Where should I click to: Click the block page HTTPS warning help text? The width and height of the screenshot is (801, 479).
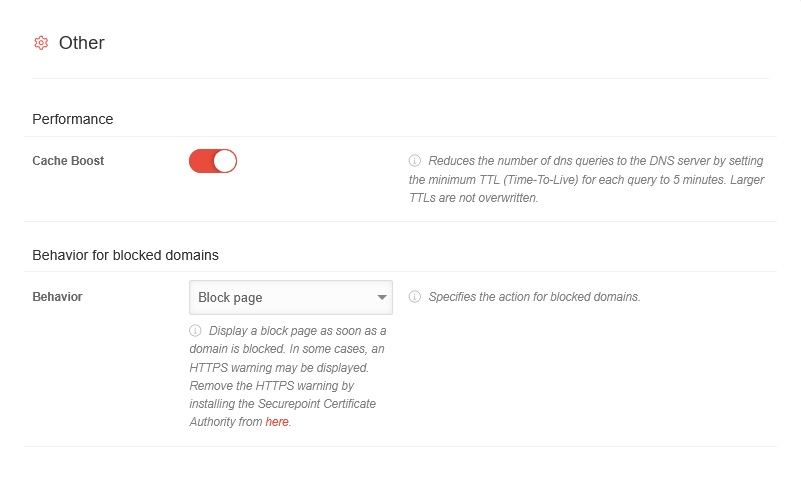[288, 358]
